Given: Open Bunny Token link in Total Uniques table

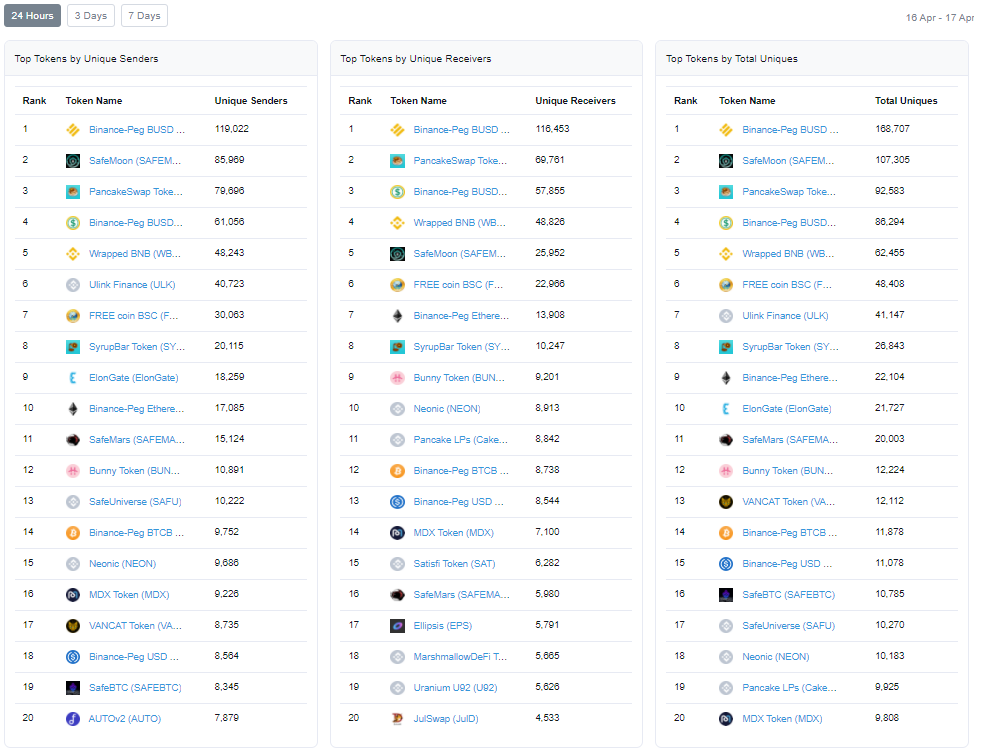Looking at the screenshot, I should coord(788,470).
